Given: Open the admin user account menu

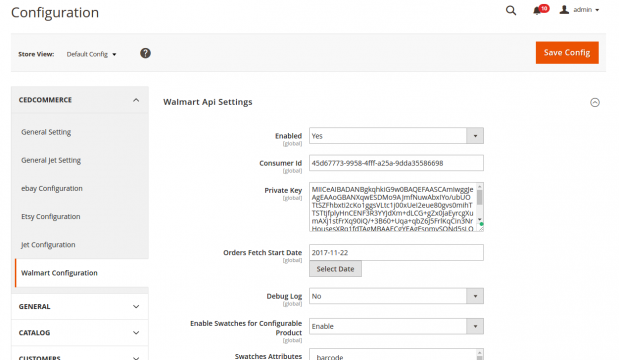Looking at the screenshot, I should (x=579, y=10).
